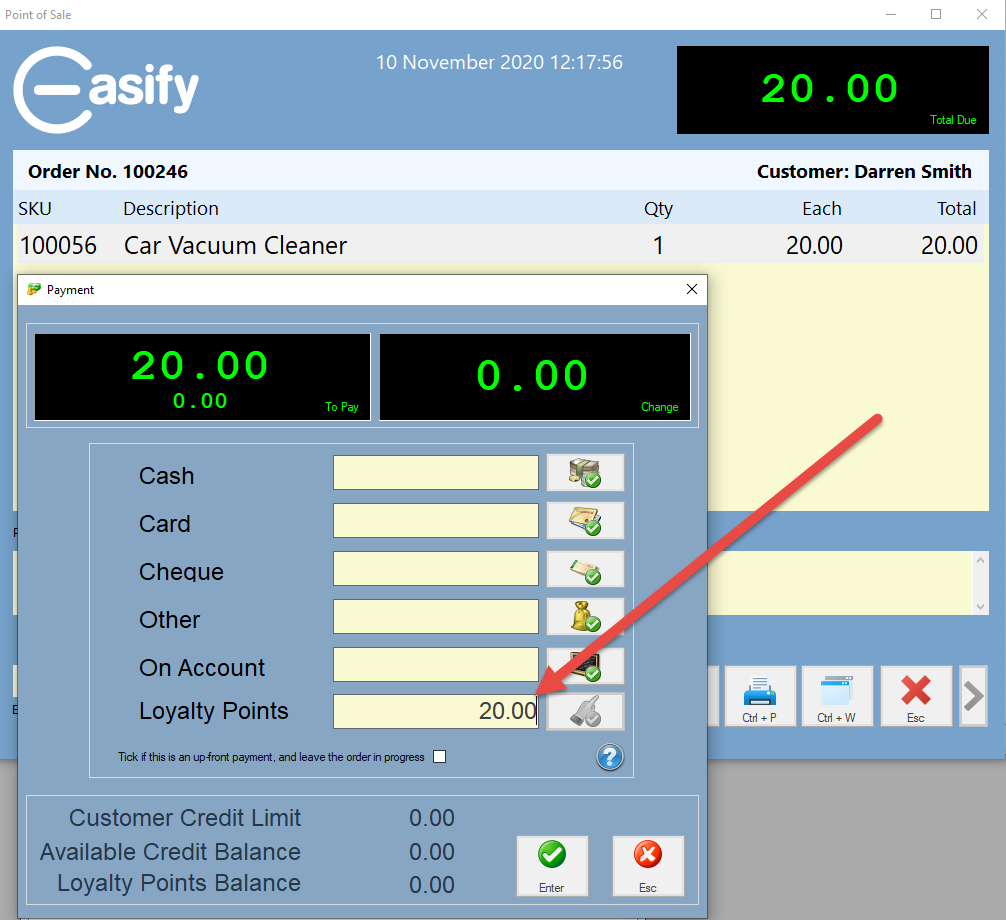Image resolution: width=1006 pixels, height=920 pixels.
Task: Open help with the blue question mark
Action: click(x=610, y=757)
